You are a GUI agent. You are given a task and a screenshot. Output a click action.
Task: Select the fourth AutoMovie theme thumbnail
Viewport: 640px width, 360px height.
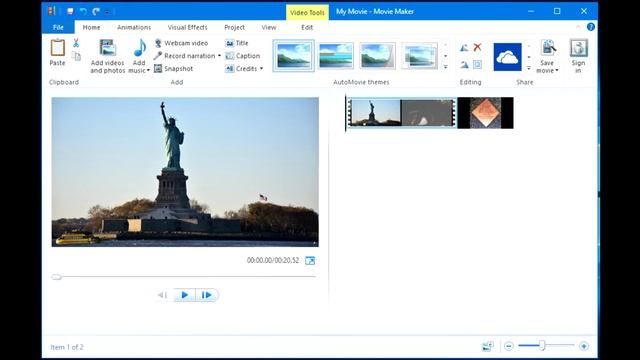(x=419, y=56)
